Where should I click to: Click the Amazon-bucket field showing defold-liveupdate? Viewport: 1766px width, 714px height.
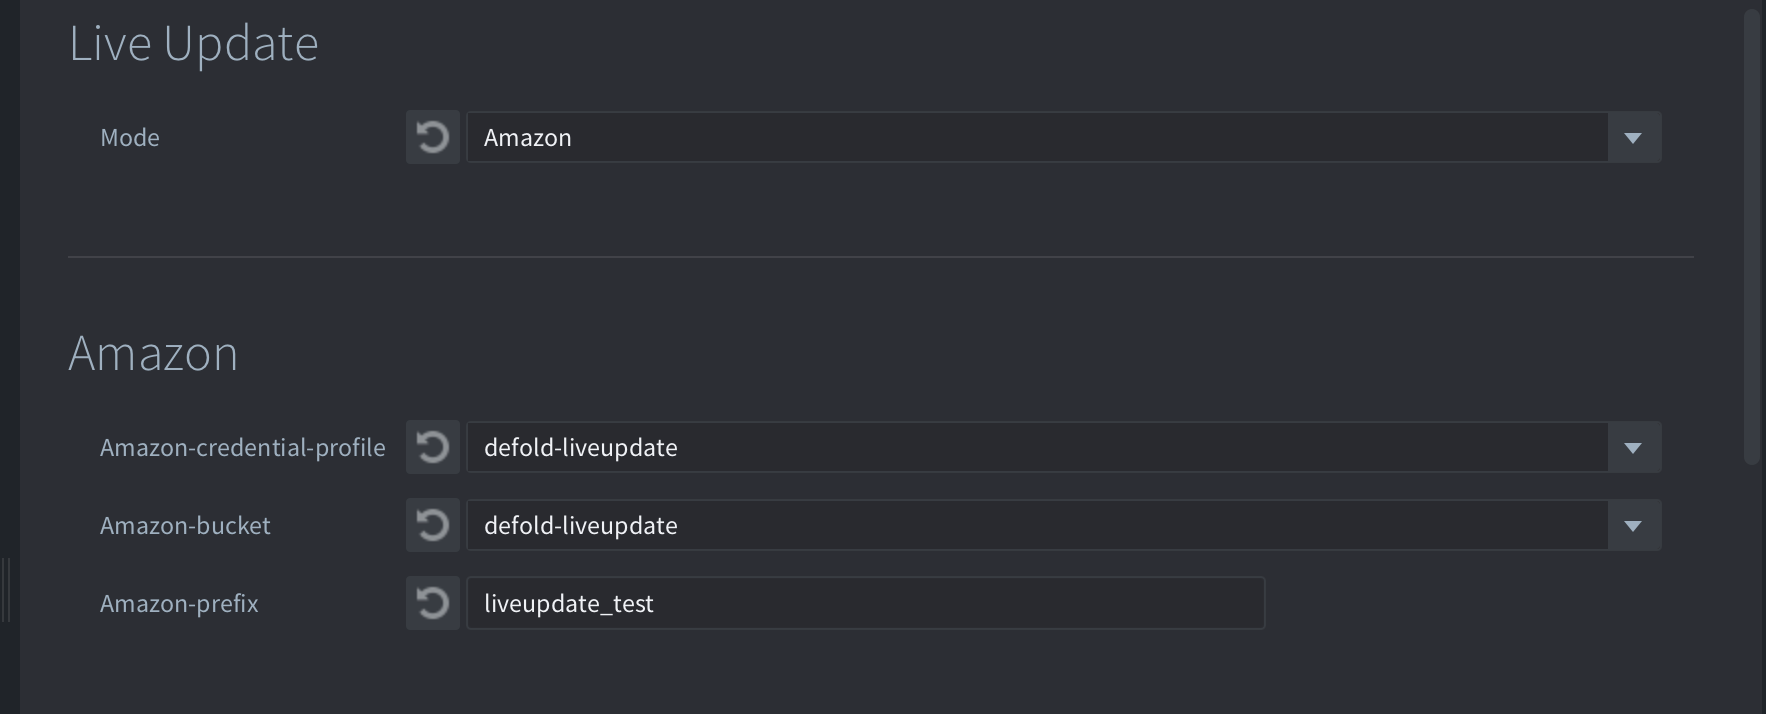[x=1036, y=525]
